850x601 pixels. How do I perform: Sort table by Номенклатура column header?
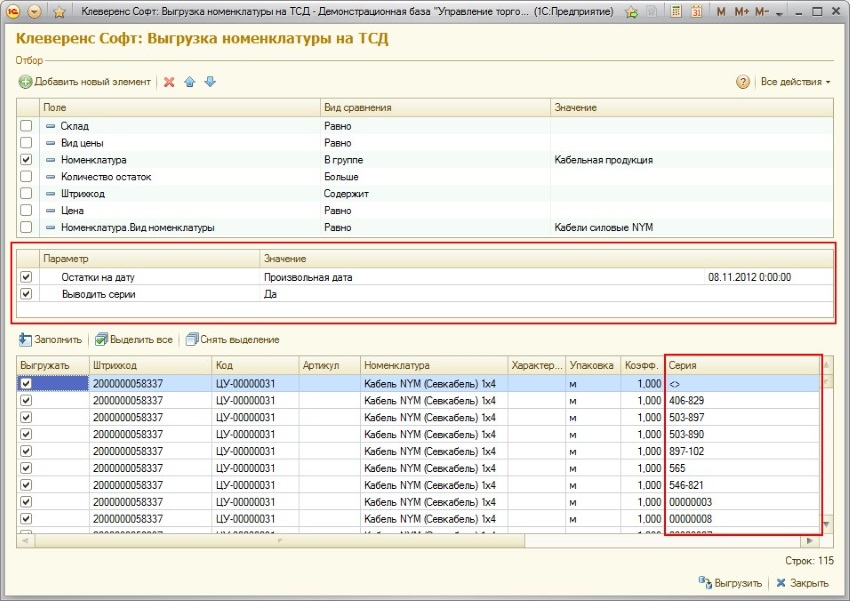[434, 365]
